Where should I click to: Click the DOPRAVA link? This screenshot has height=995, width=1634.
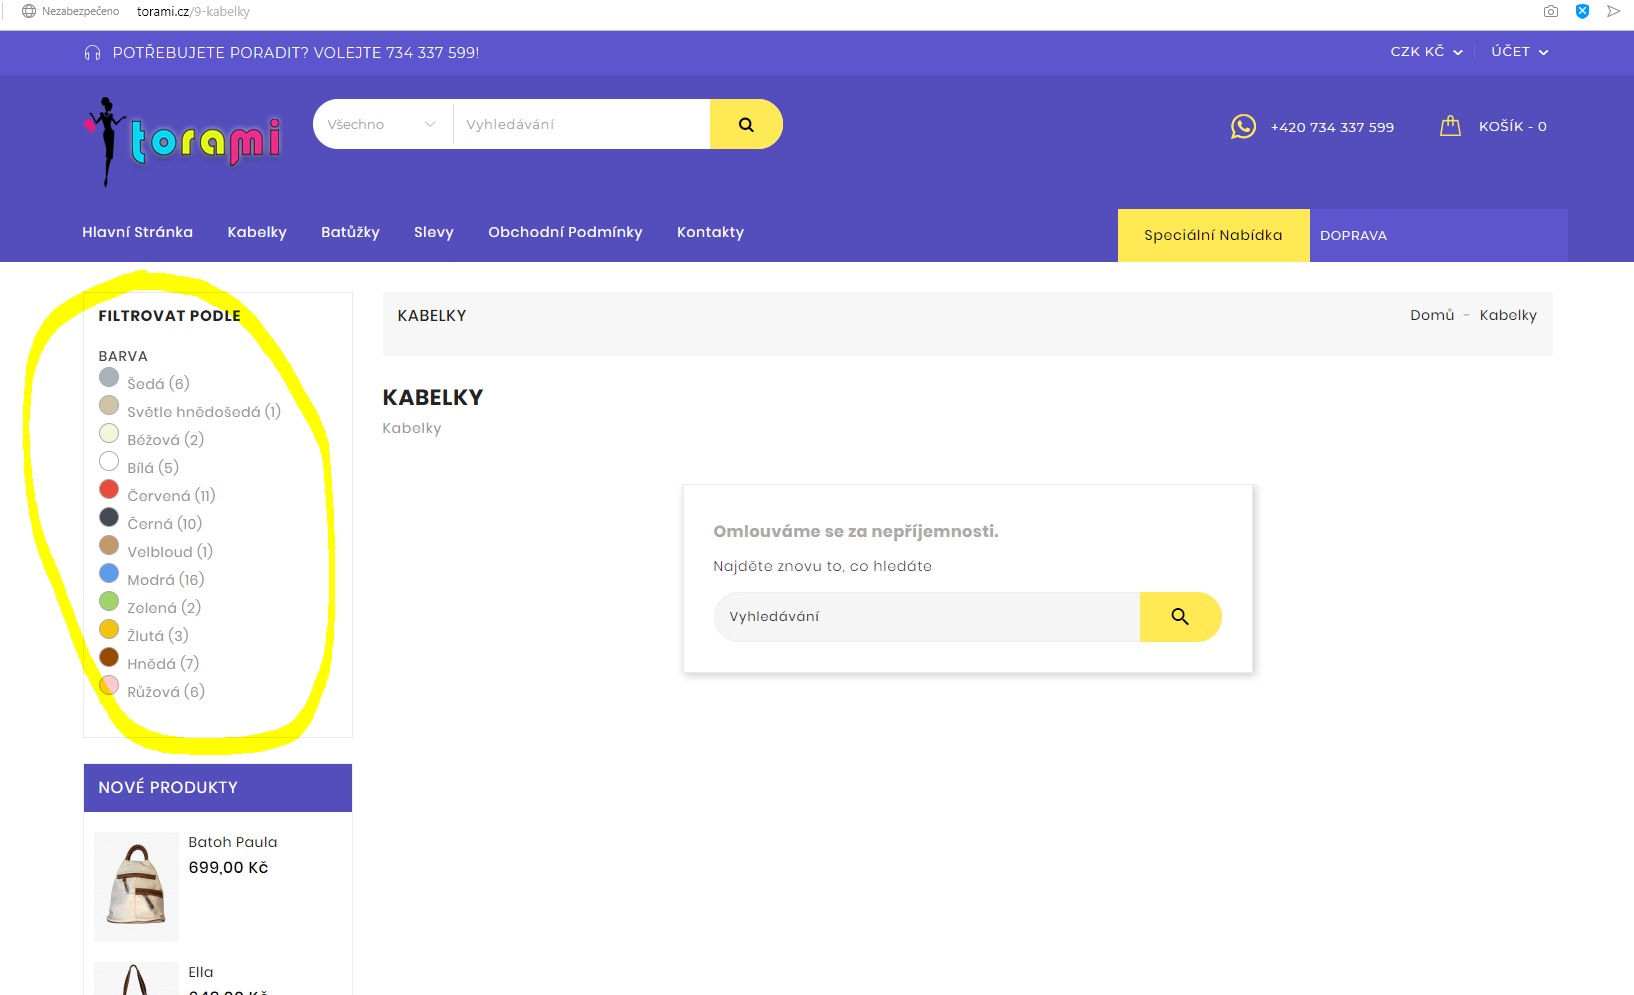1353,236
